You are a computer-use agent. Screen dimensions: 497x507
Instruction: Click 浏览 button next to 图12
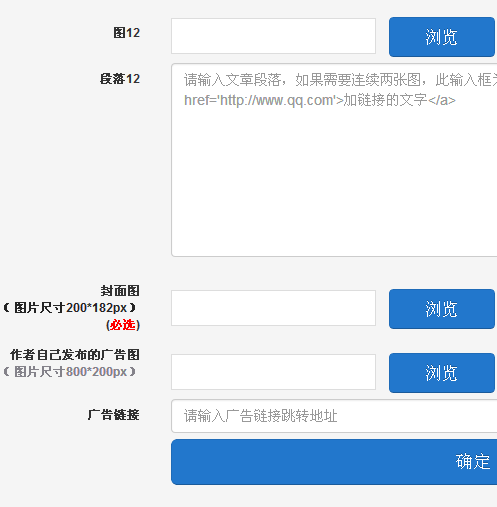pyautogui.click(x=442, y=37)
